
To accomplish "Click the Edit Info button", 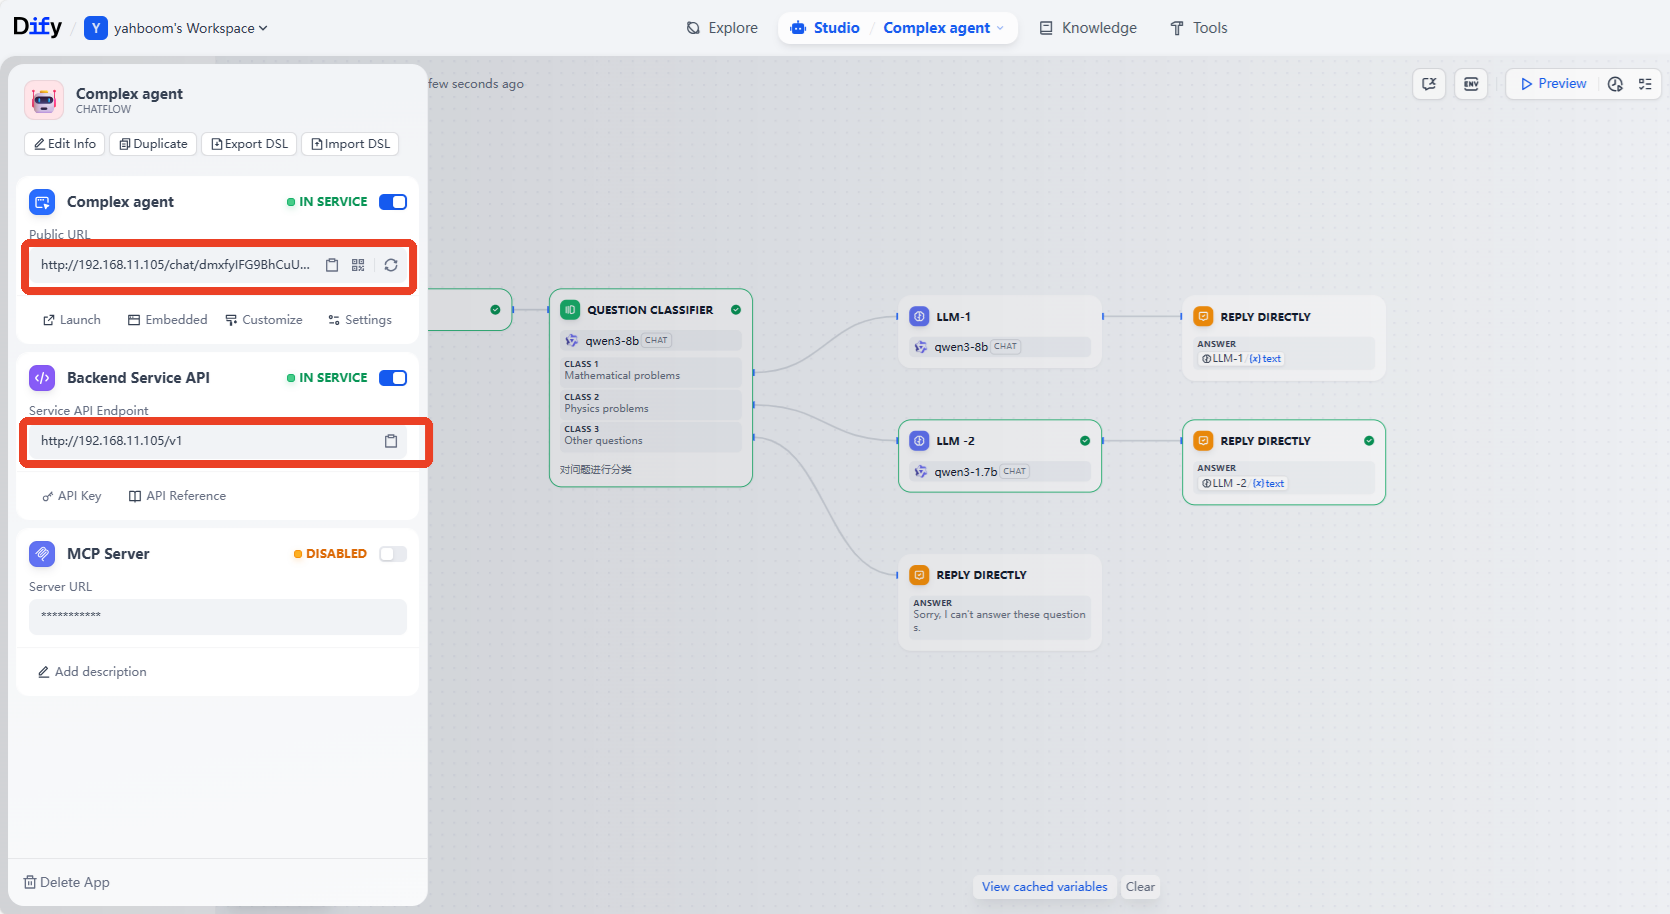I will [65, 144].
